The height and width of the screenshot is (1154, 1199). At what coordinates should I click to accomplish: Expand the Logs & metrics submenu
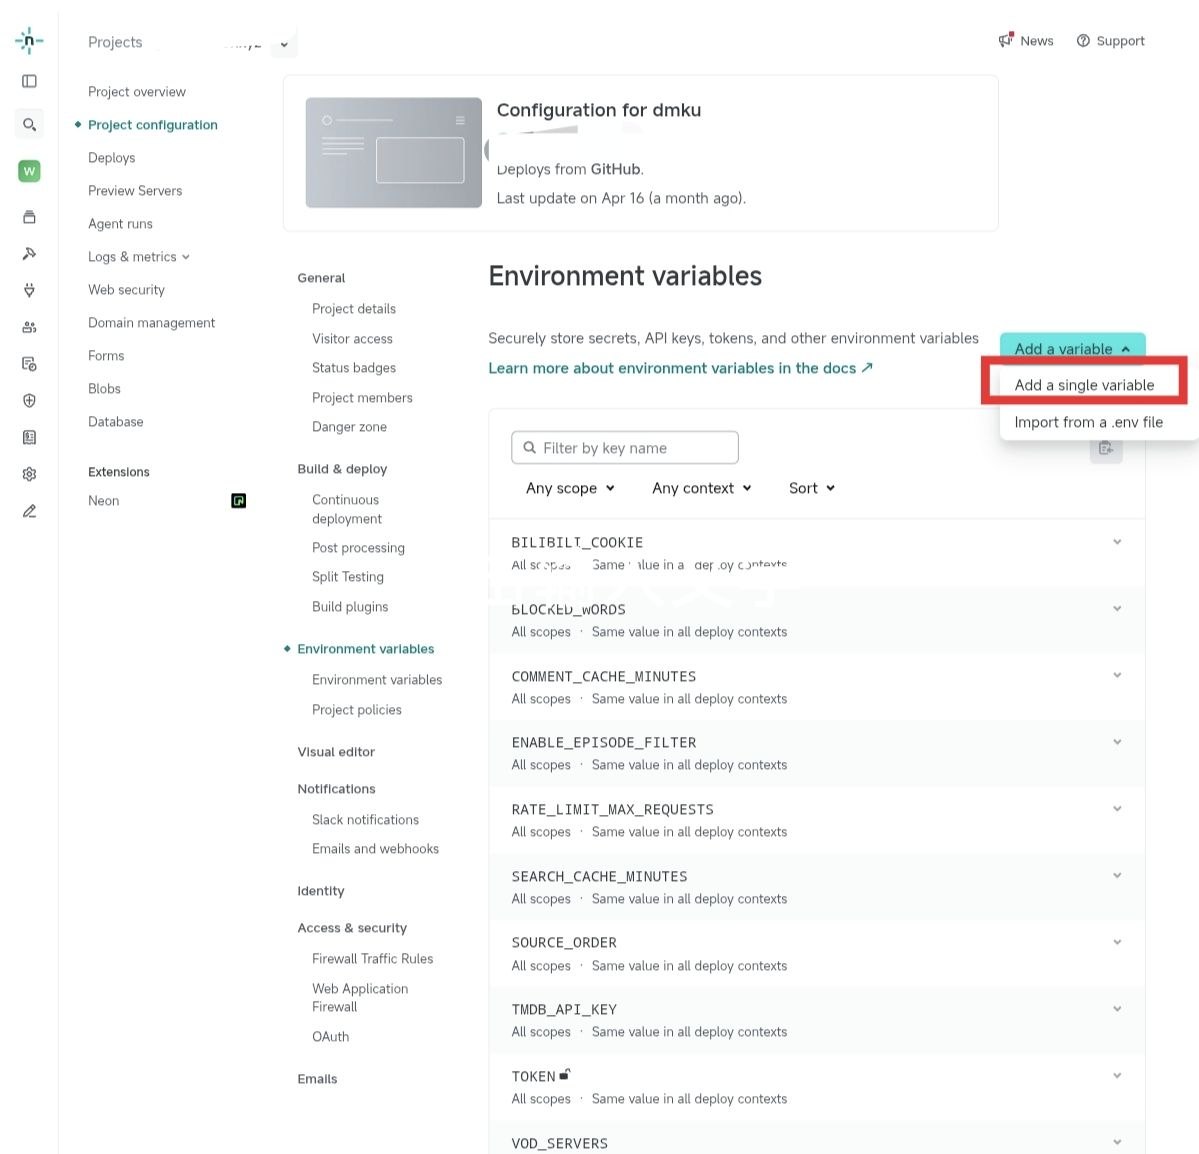(x=138, y=257)
